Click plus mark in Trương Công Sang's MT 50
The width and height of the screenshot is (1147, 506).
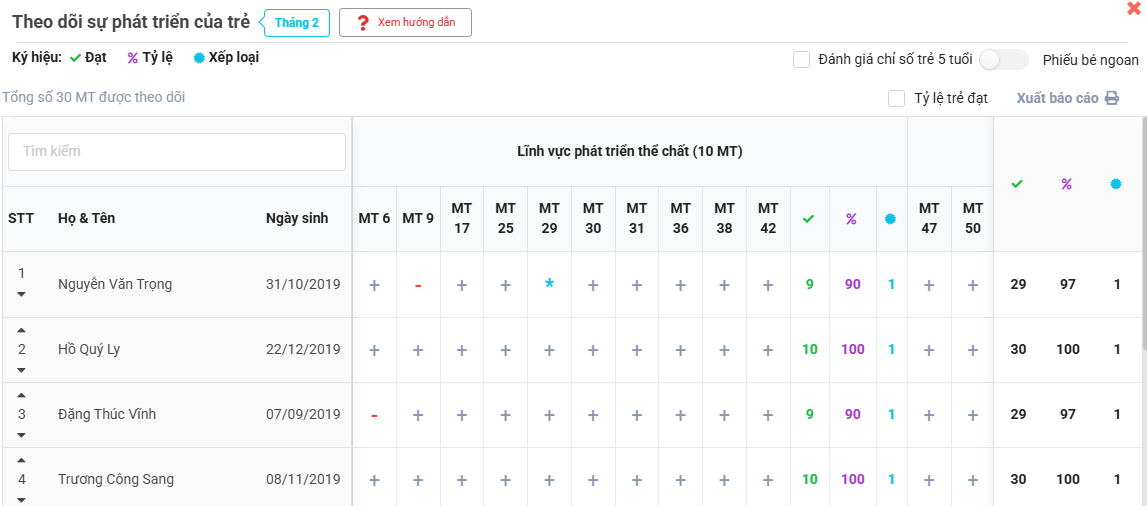tap(973, 480)
